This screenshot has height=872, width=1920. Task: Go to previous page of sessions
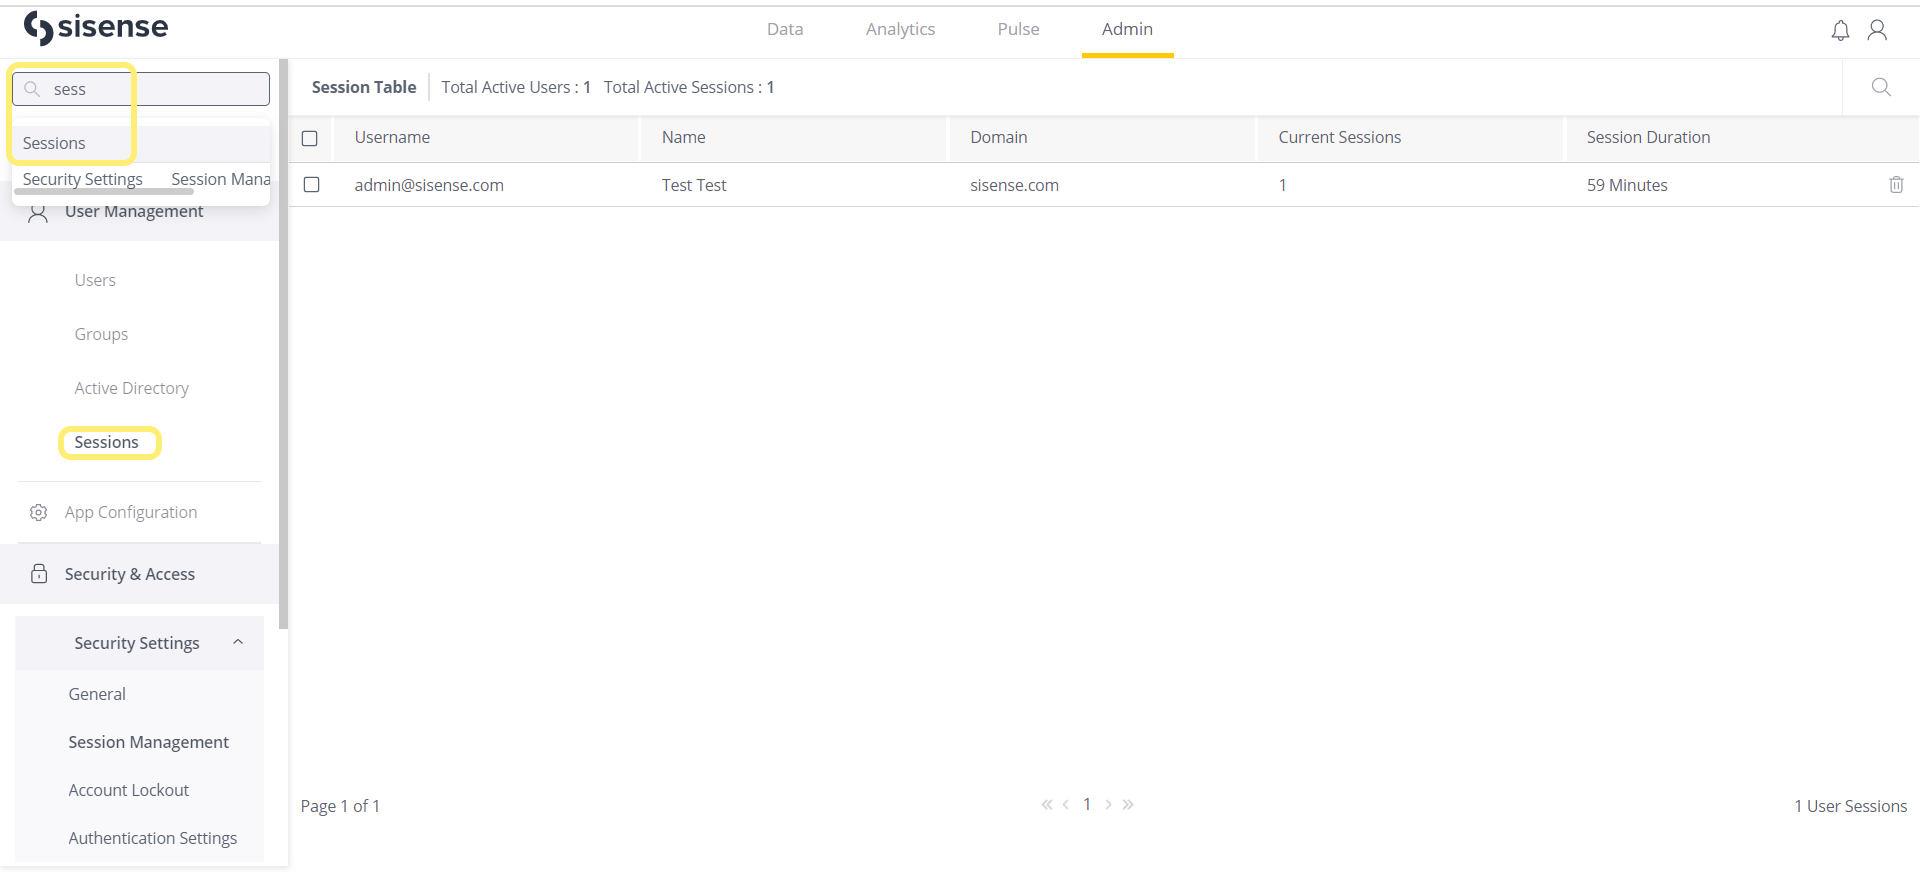(x=1066, y=805)
